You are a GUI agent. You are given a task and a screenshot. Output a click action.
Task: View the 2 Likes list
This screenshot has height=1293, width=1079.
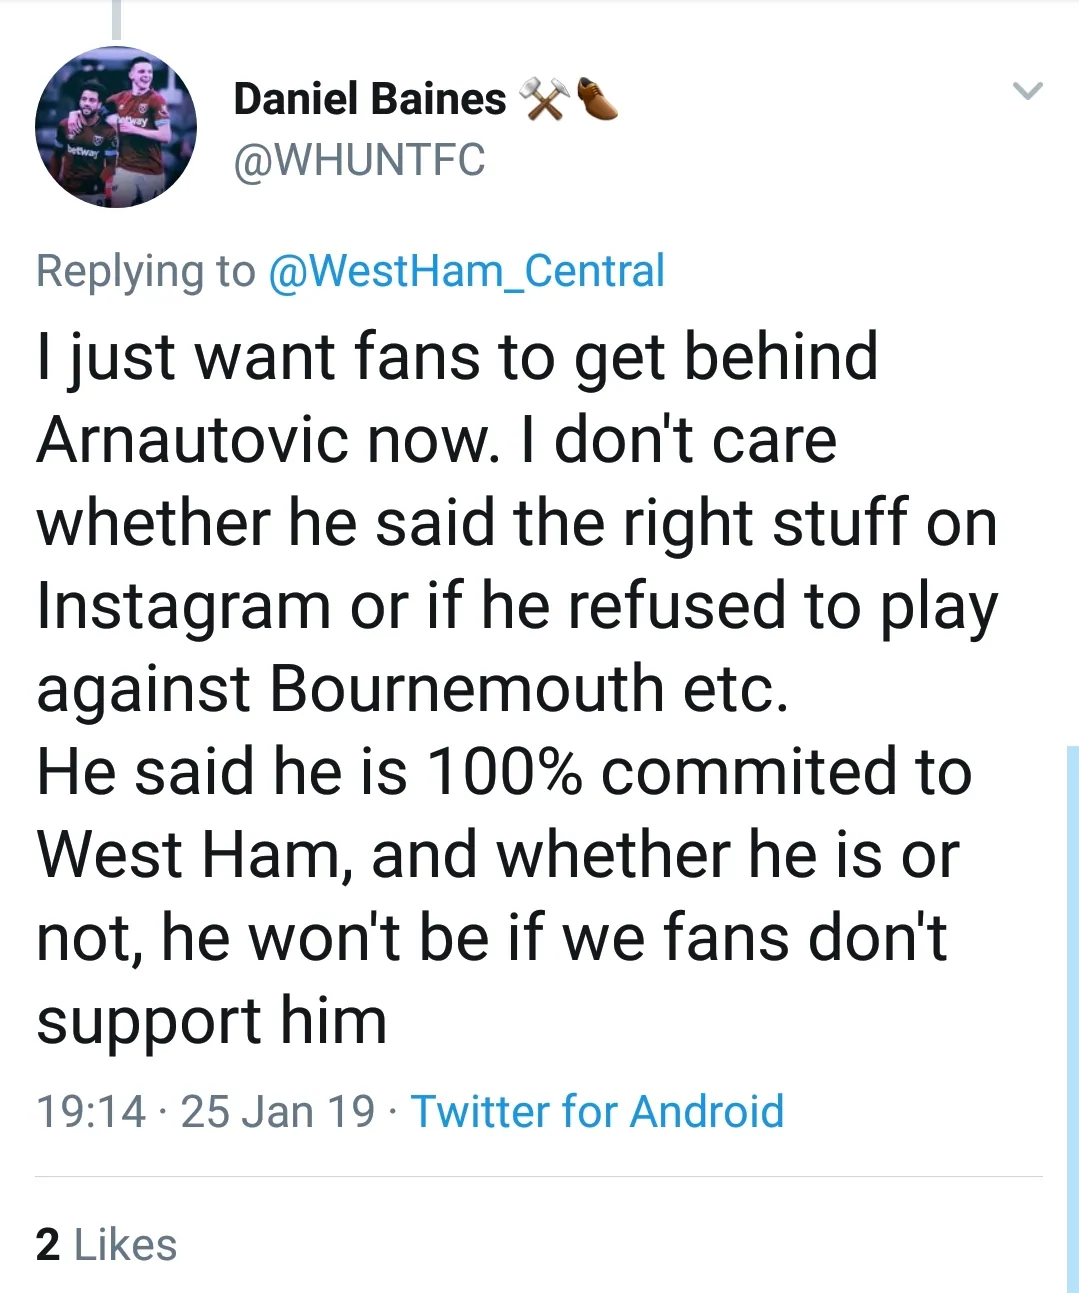106,1245
